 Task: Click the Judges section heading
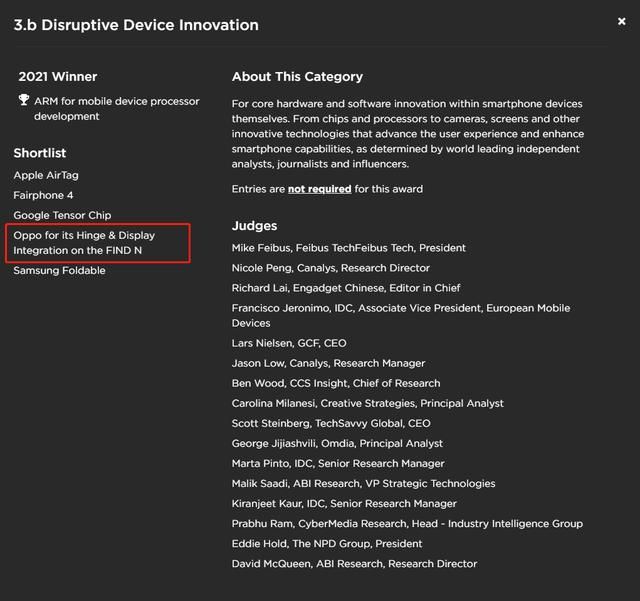[x=254, y=226]
